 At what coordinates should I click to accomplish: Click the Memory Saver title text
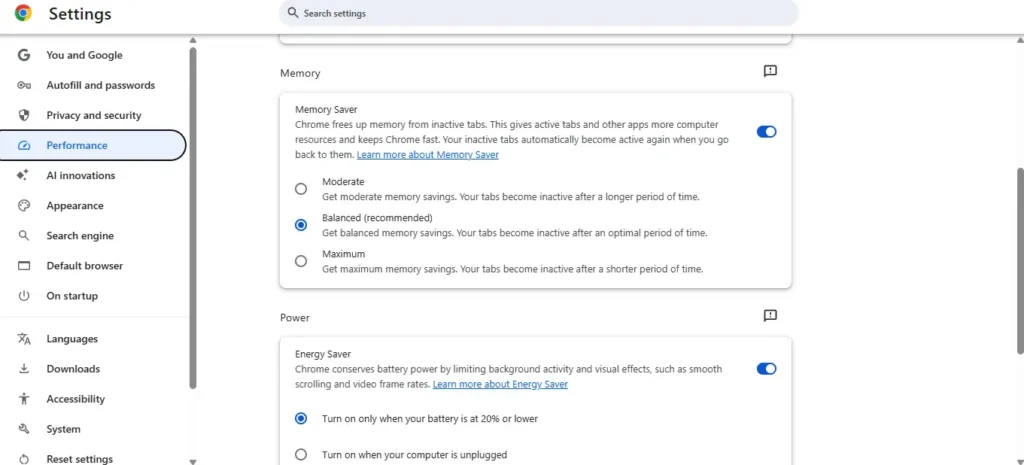(x=326, y=110)
